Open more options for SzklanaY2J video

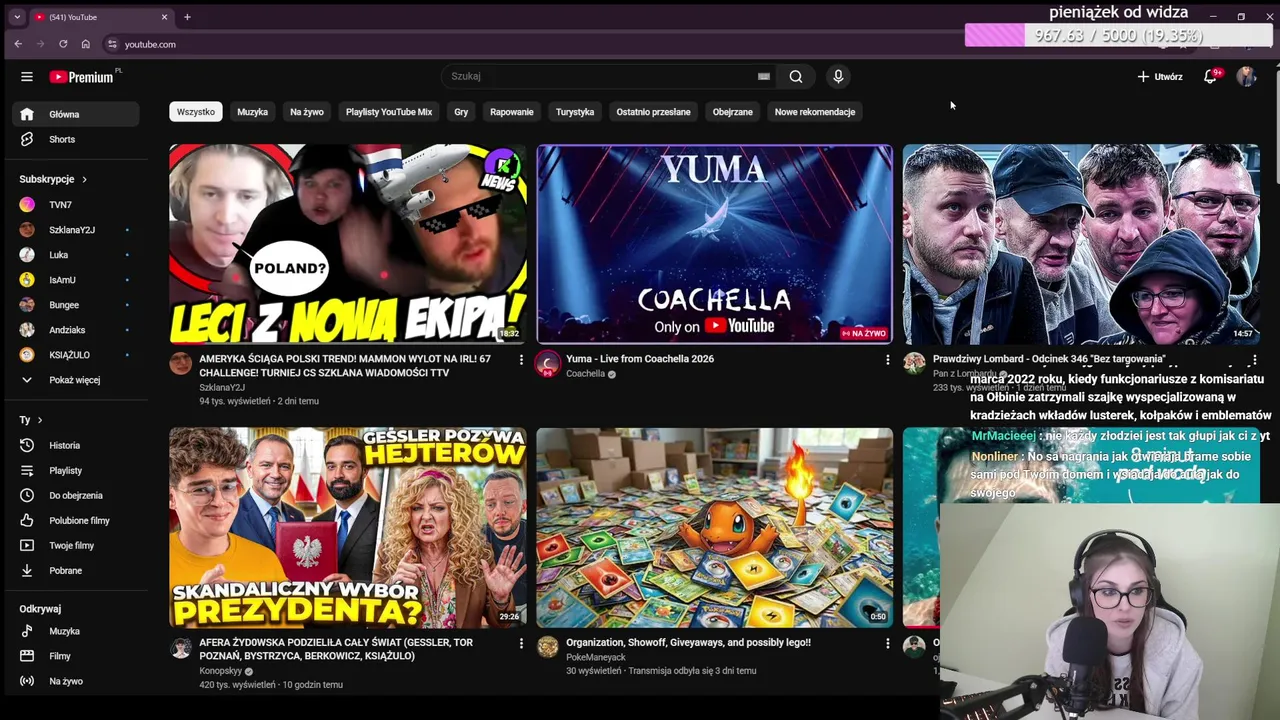(x=521, y=360)
